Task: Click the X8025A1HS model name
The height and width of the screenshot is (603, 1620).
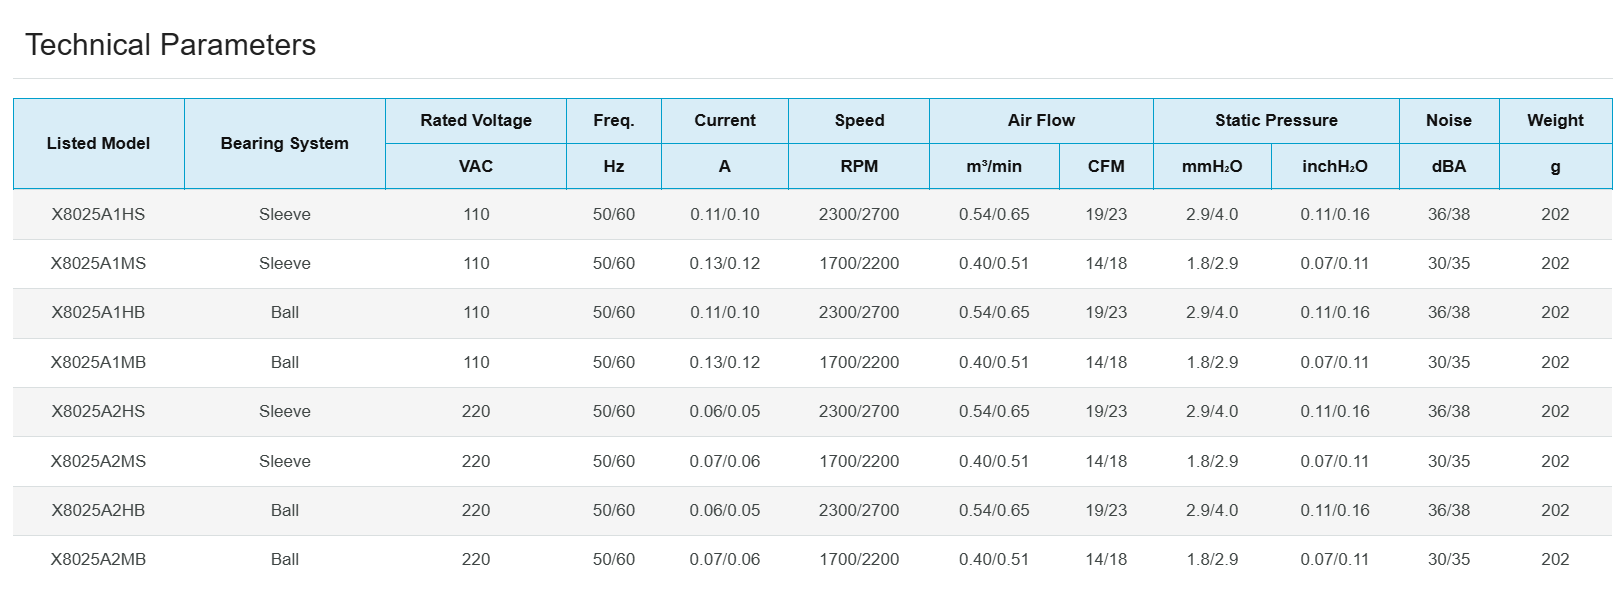Action: (98, 214)
